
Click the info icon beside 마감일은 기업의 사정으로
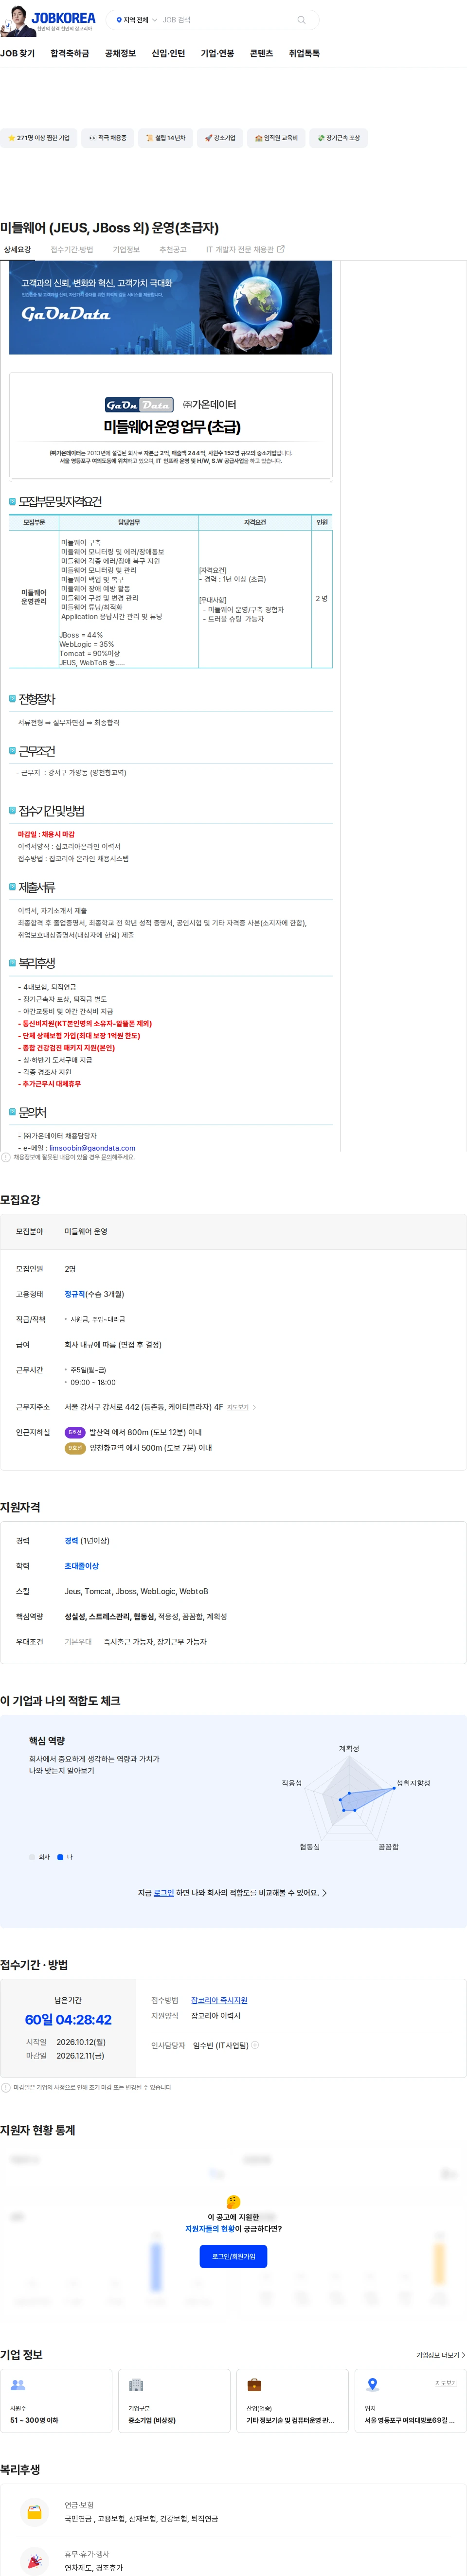click(6, 2088)
